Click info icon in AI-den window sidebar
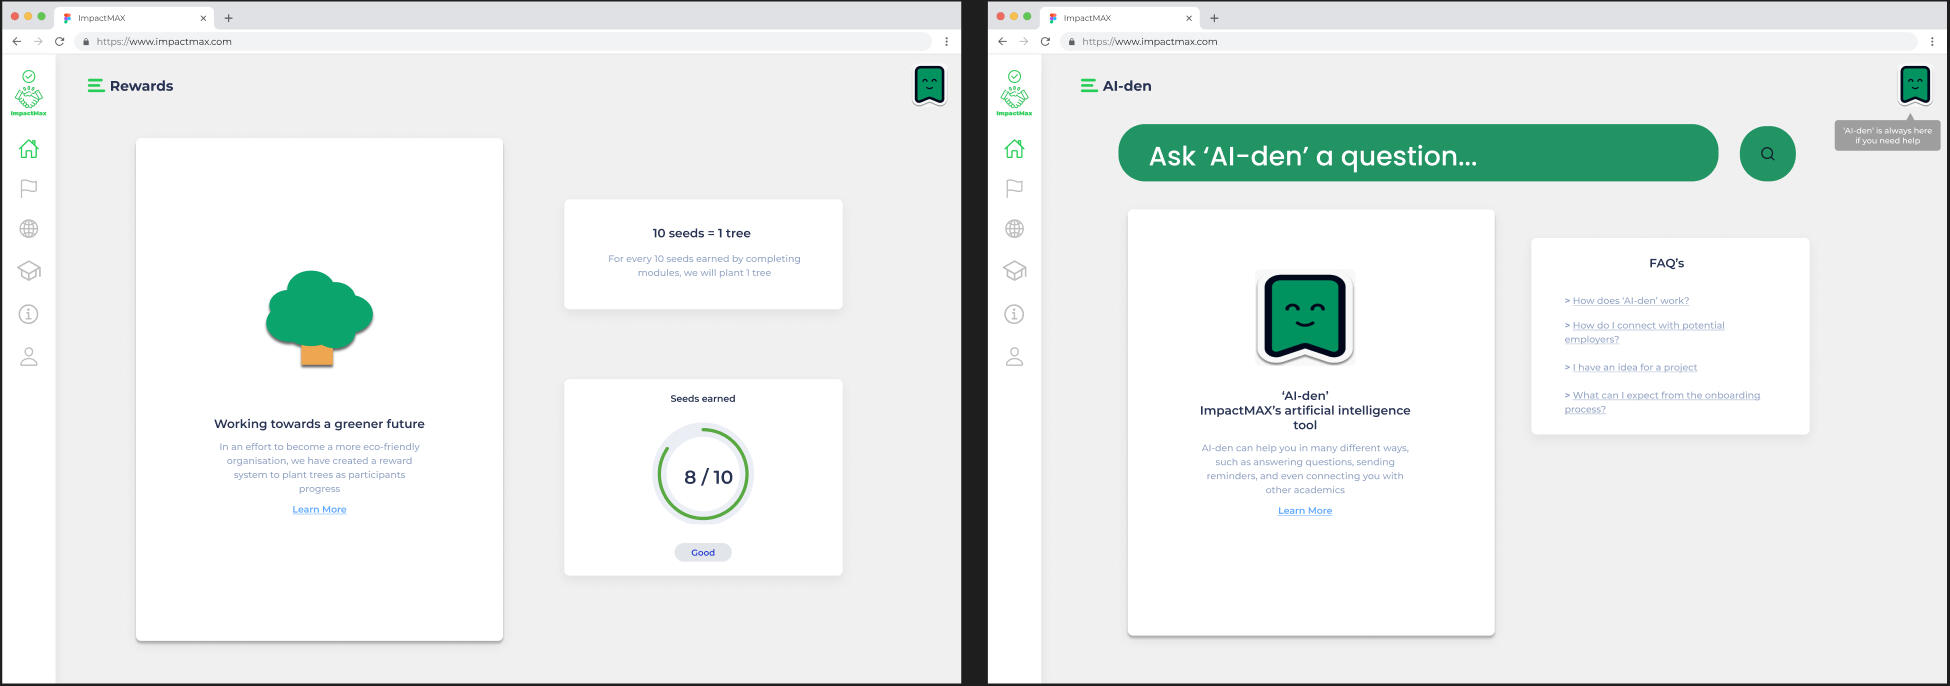Image resolution: width=1950 pixels, height=686 pixels. (1014, 314)
